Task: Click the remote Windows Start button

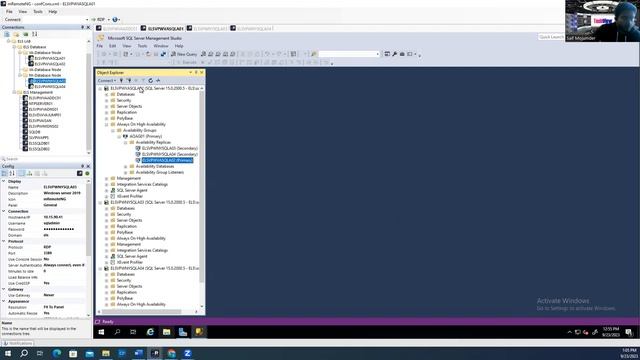Action: tap(101, 332)
